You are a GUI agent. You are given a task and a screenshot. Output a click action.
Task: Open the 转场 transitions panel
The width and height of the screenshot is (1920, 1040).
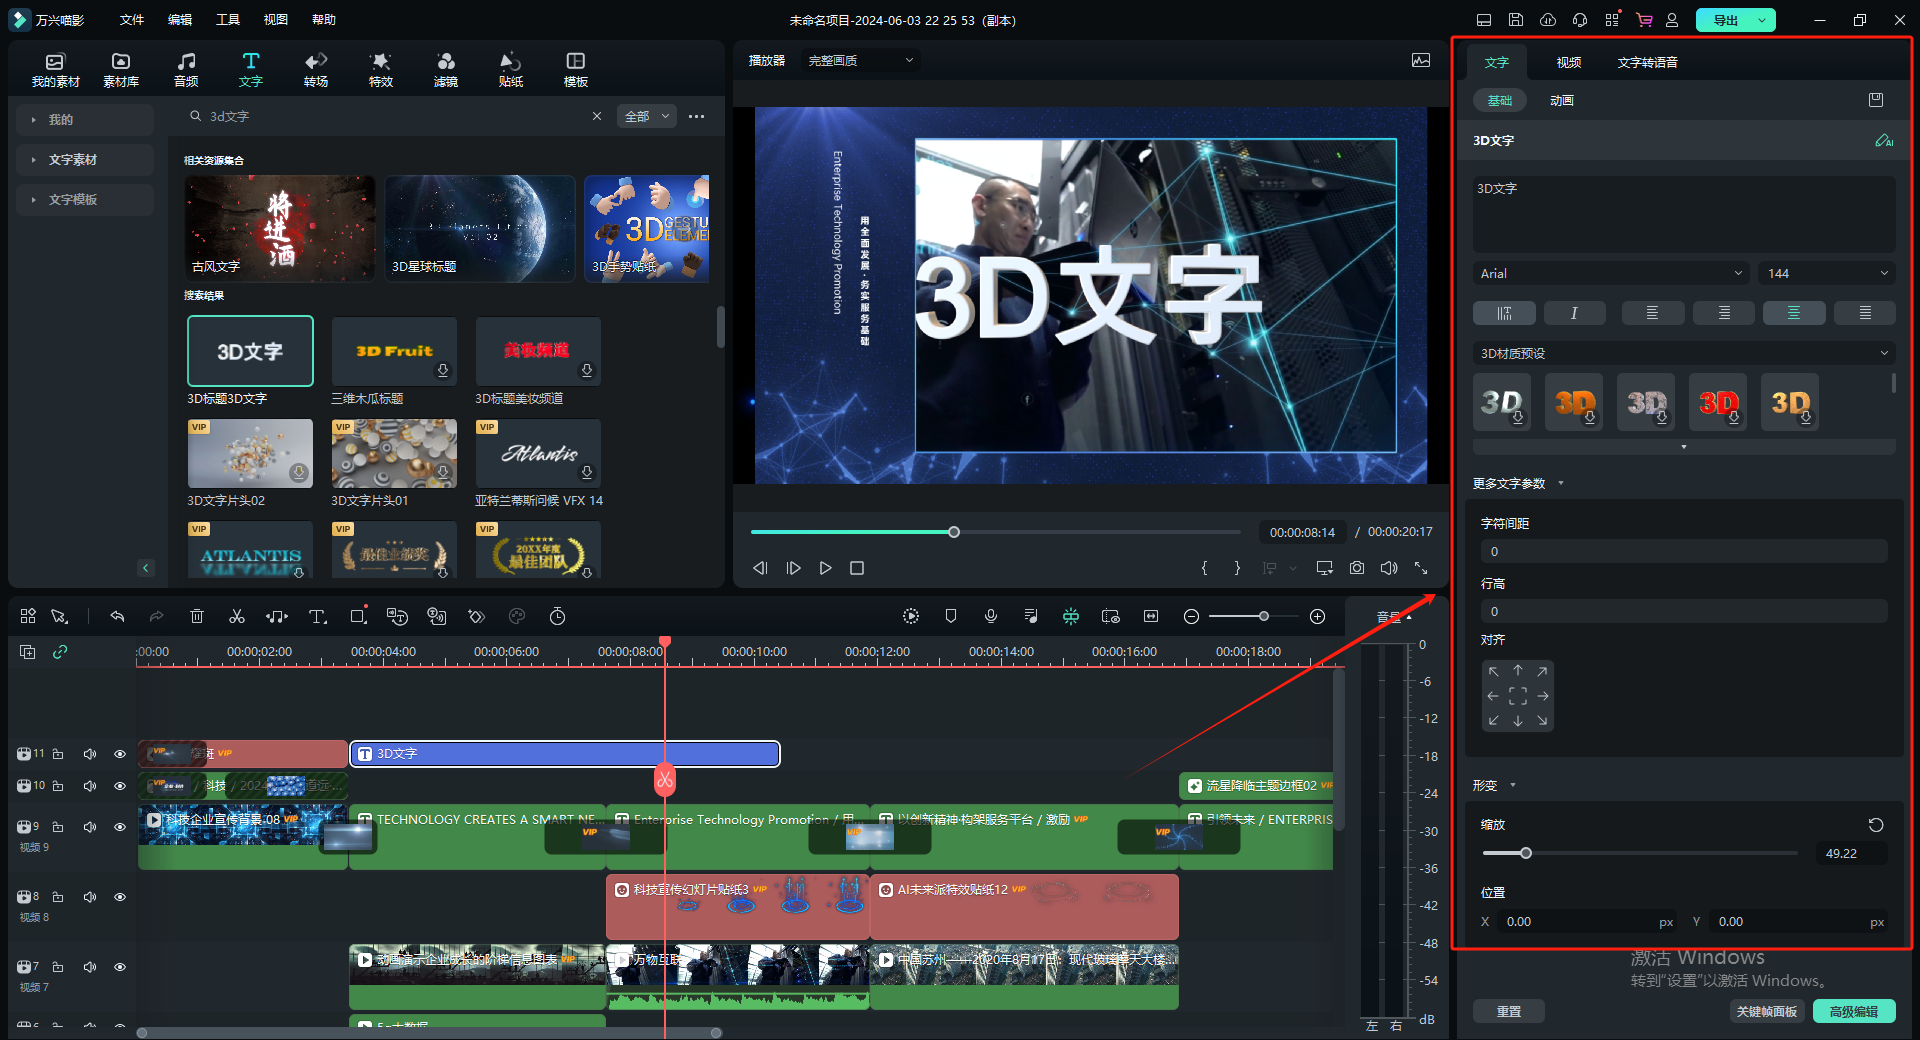tap(316, 69)
